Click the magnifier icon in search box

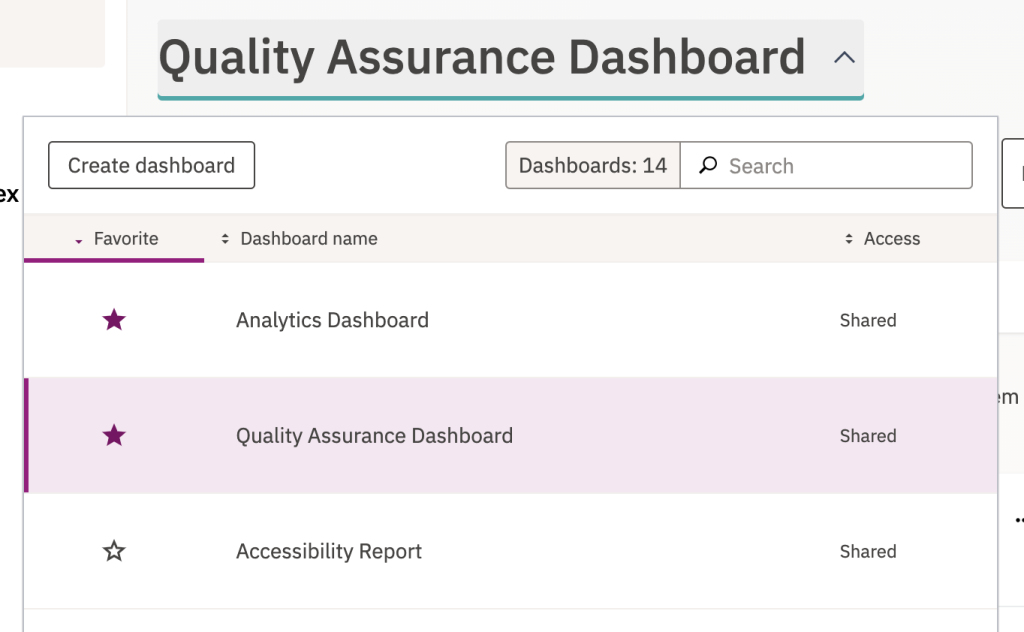708,165
